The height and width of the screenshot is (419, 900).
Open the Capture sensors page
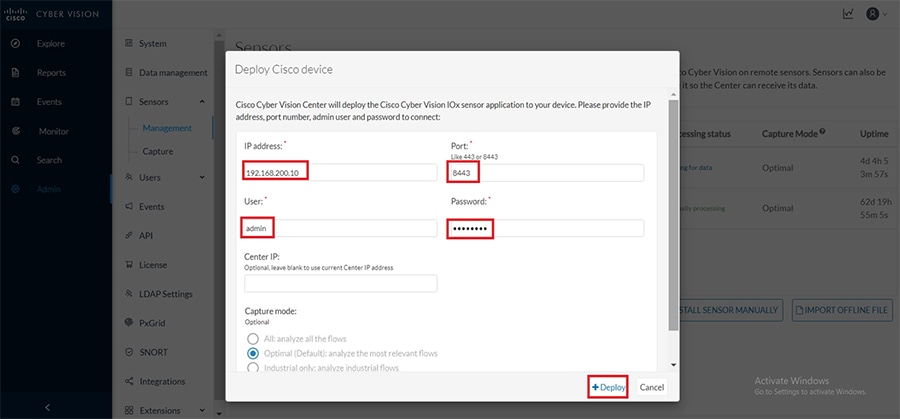pos(158,152)
